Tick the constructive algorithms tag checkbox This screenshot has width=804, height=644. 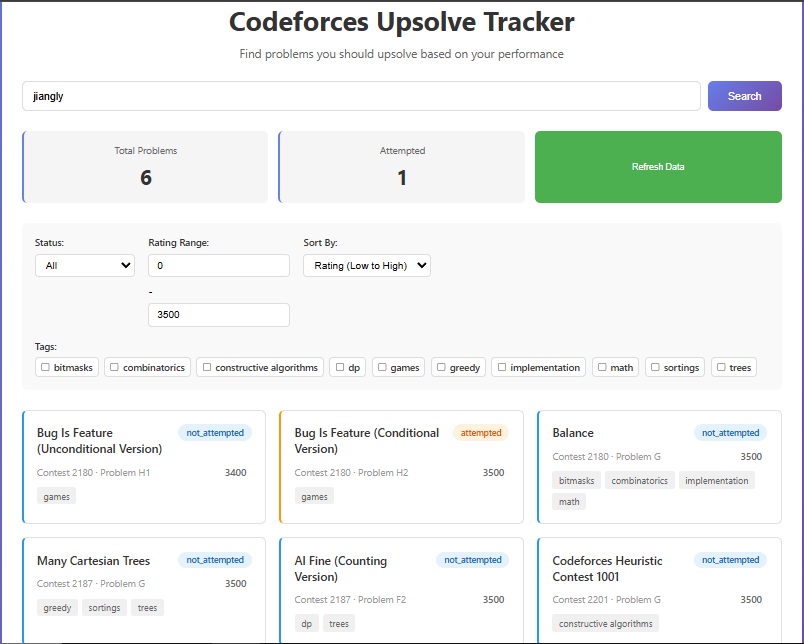pos(207,367)
